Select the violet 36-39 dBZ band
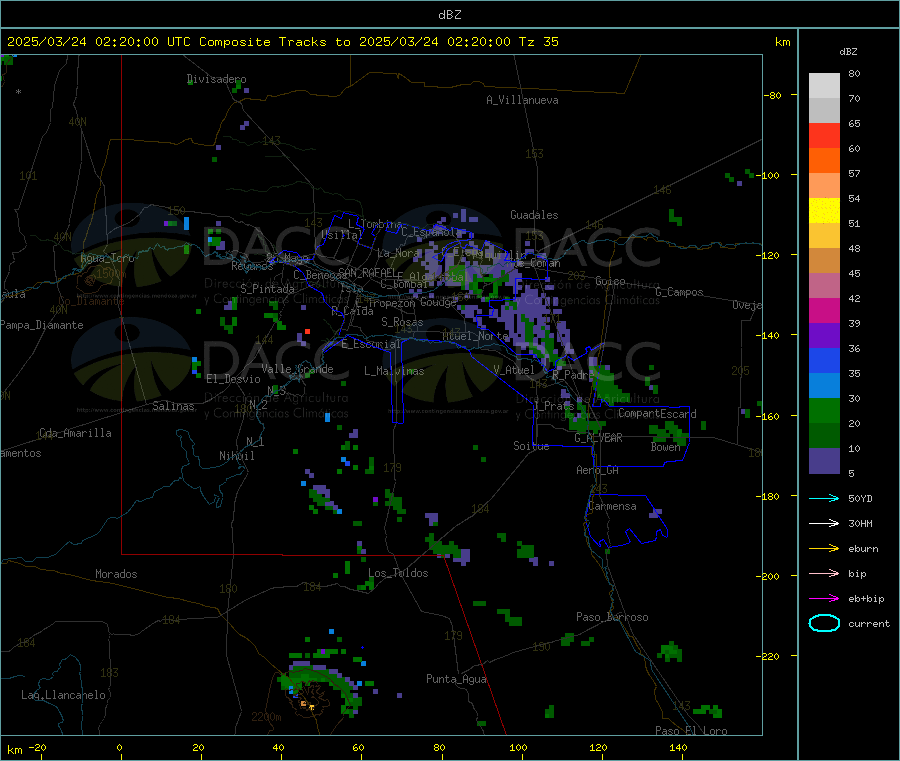This screenshot has width=900, height=761. click(824, 336)
